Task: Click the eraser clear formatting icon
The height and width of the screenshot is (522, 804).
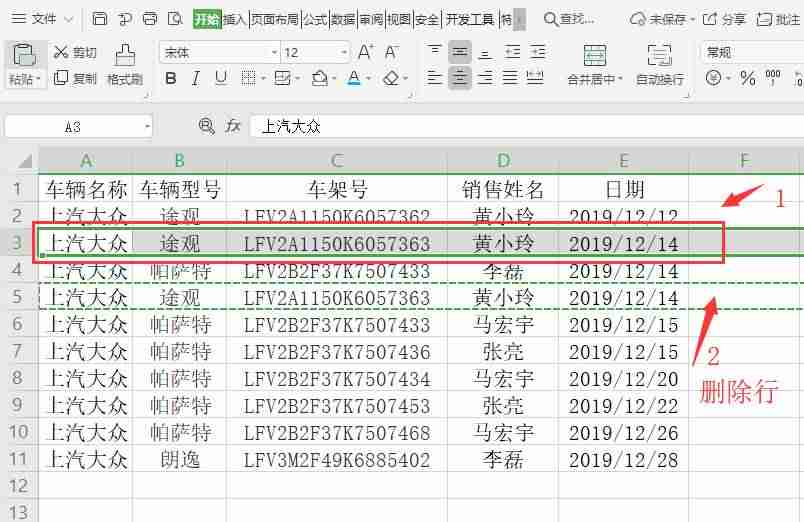Action: click(x=391, y=78)
